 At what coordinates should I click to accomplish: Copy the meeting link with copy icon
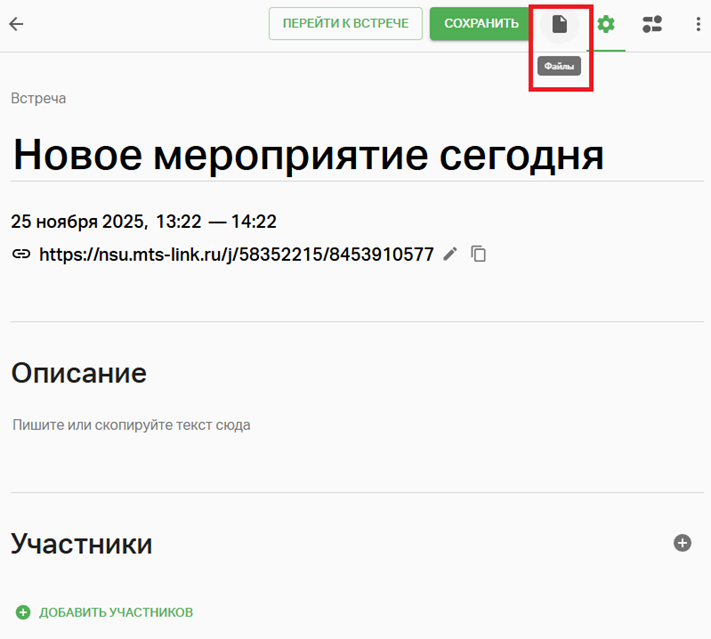479,254
